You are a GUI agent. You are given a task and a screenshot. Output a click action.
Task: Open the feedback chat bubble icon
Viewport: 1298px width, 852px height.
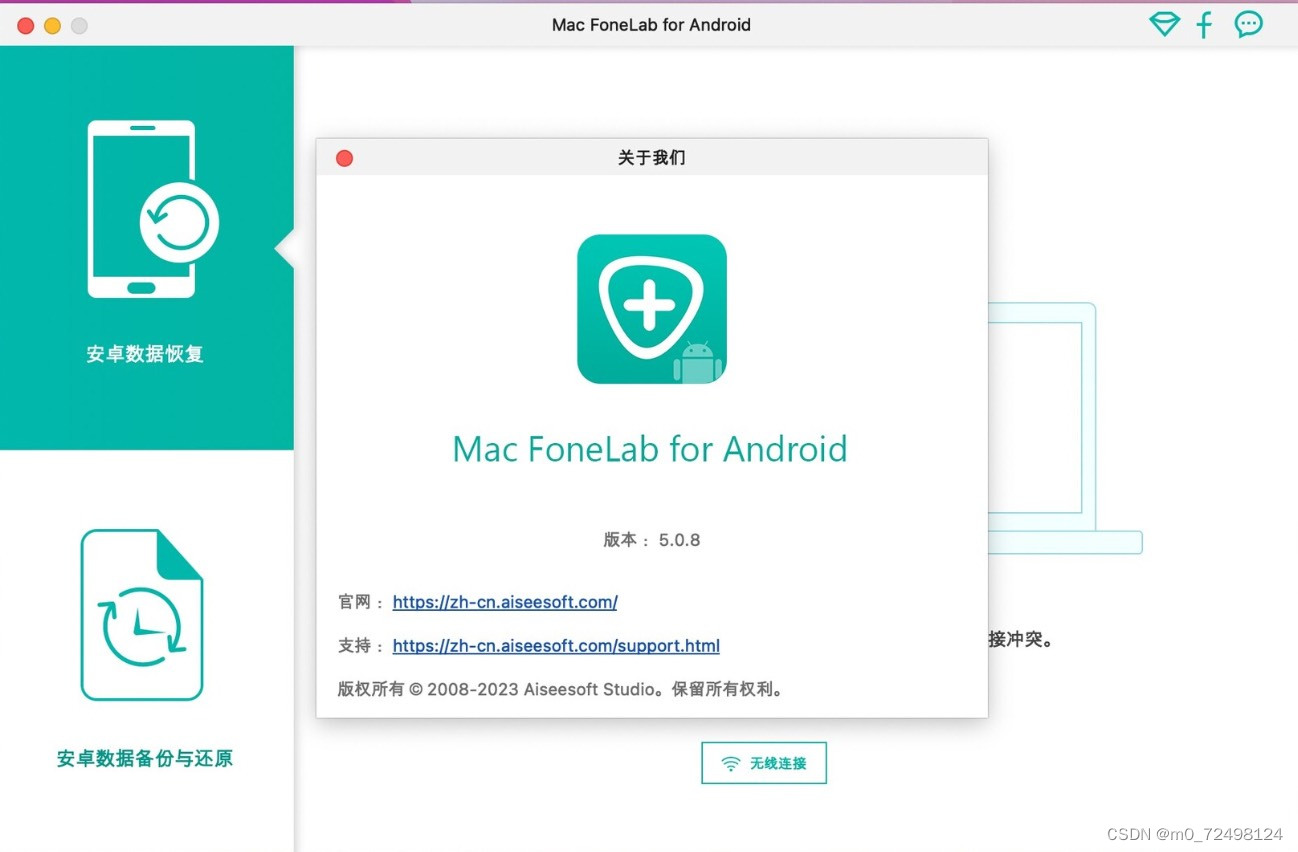click(x=1248, y=24)
